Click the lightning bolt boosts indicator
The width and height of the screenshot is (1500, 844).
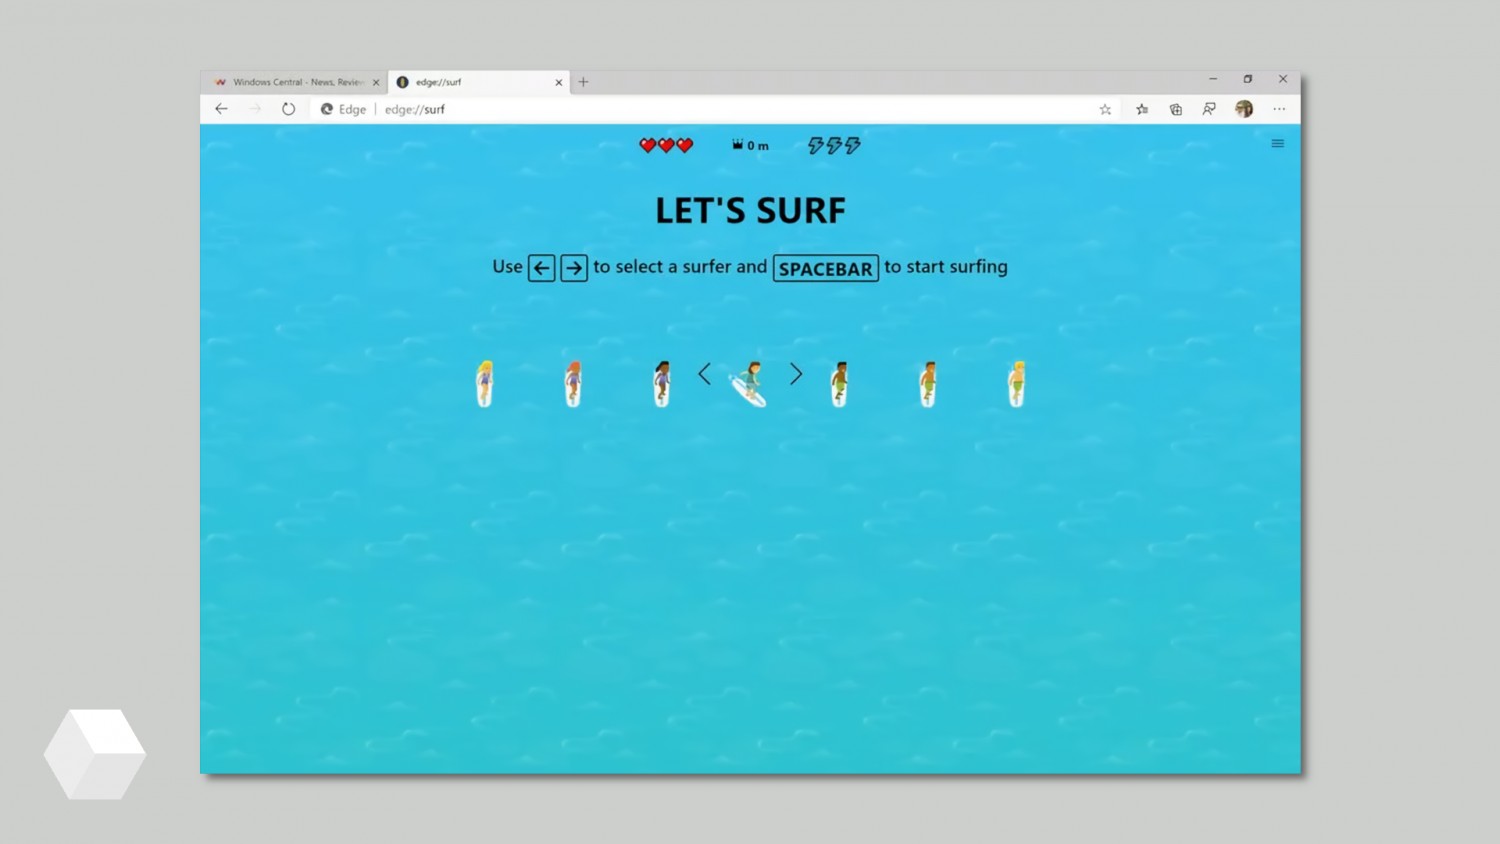point(834,145)
